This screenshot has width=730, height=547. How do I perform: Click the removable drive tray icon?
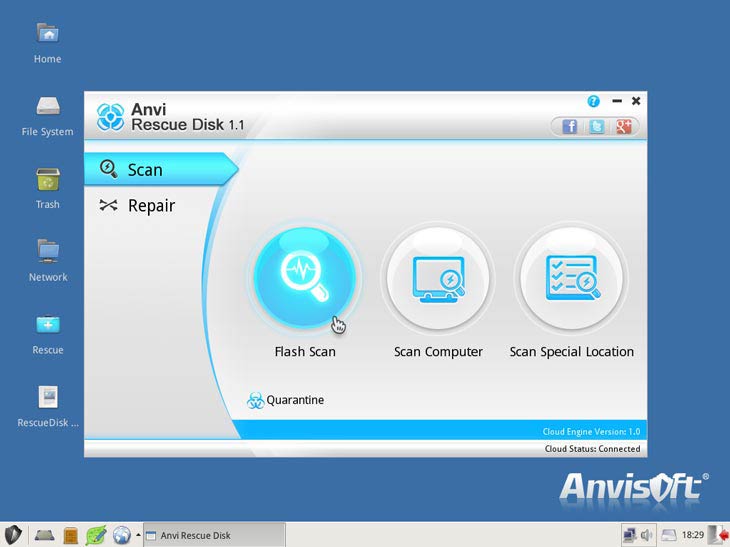pyautogui.click(x=669, y=535)
